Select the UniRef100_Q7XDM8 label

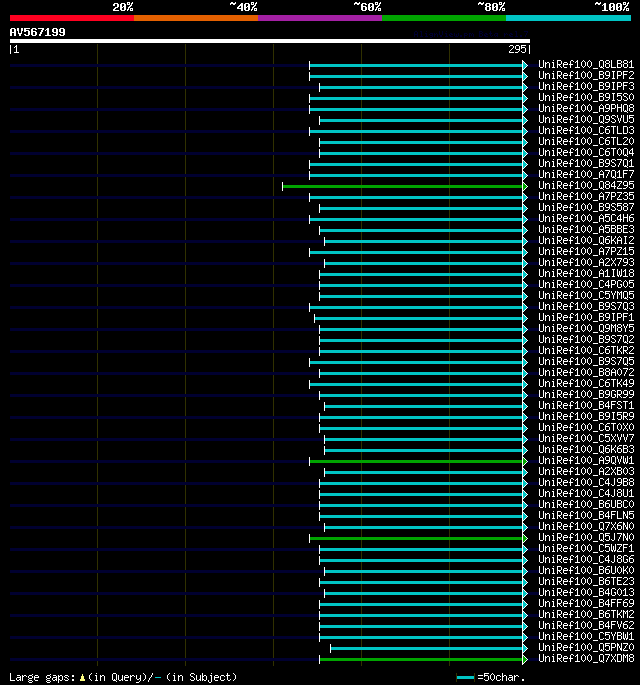pyautogui.click(x=586, y=658)
